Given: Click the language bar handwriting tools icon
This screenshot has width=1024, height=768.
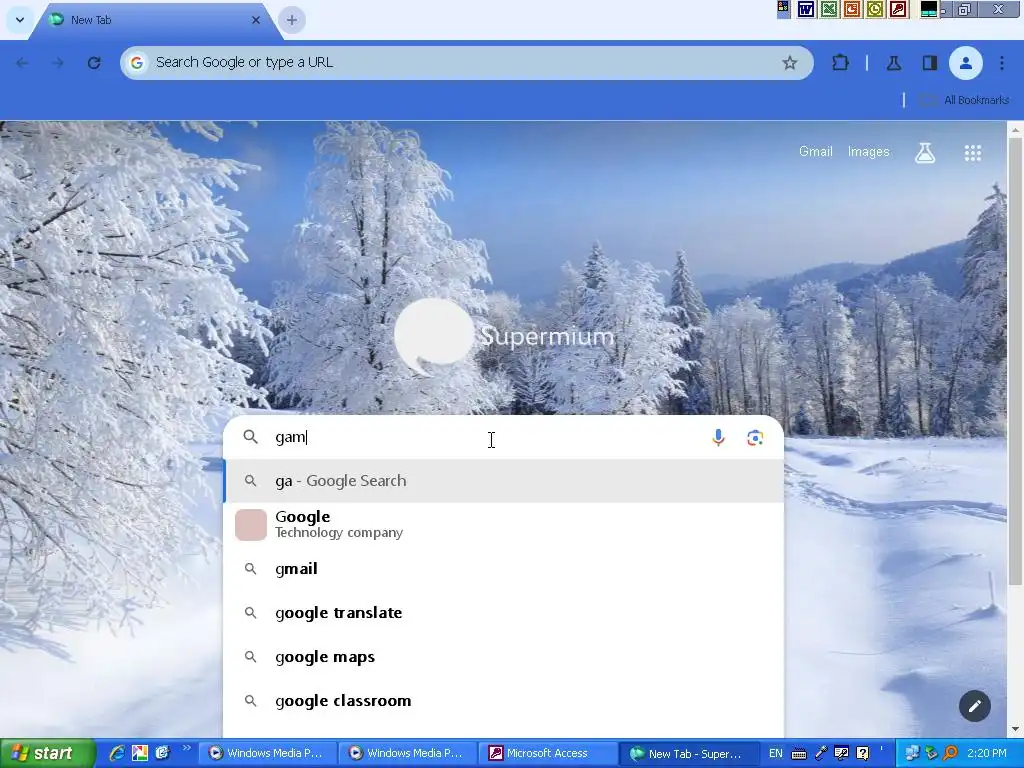Looking at the screenshot, I should (x=842, y=754).
